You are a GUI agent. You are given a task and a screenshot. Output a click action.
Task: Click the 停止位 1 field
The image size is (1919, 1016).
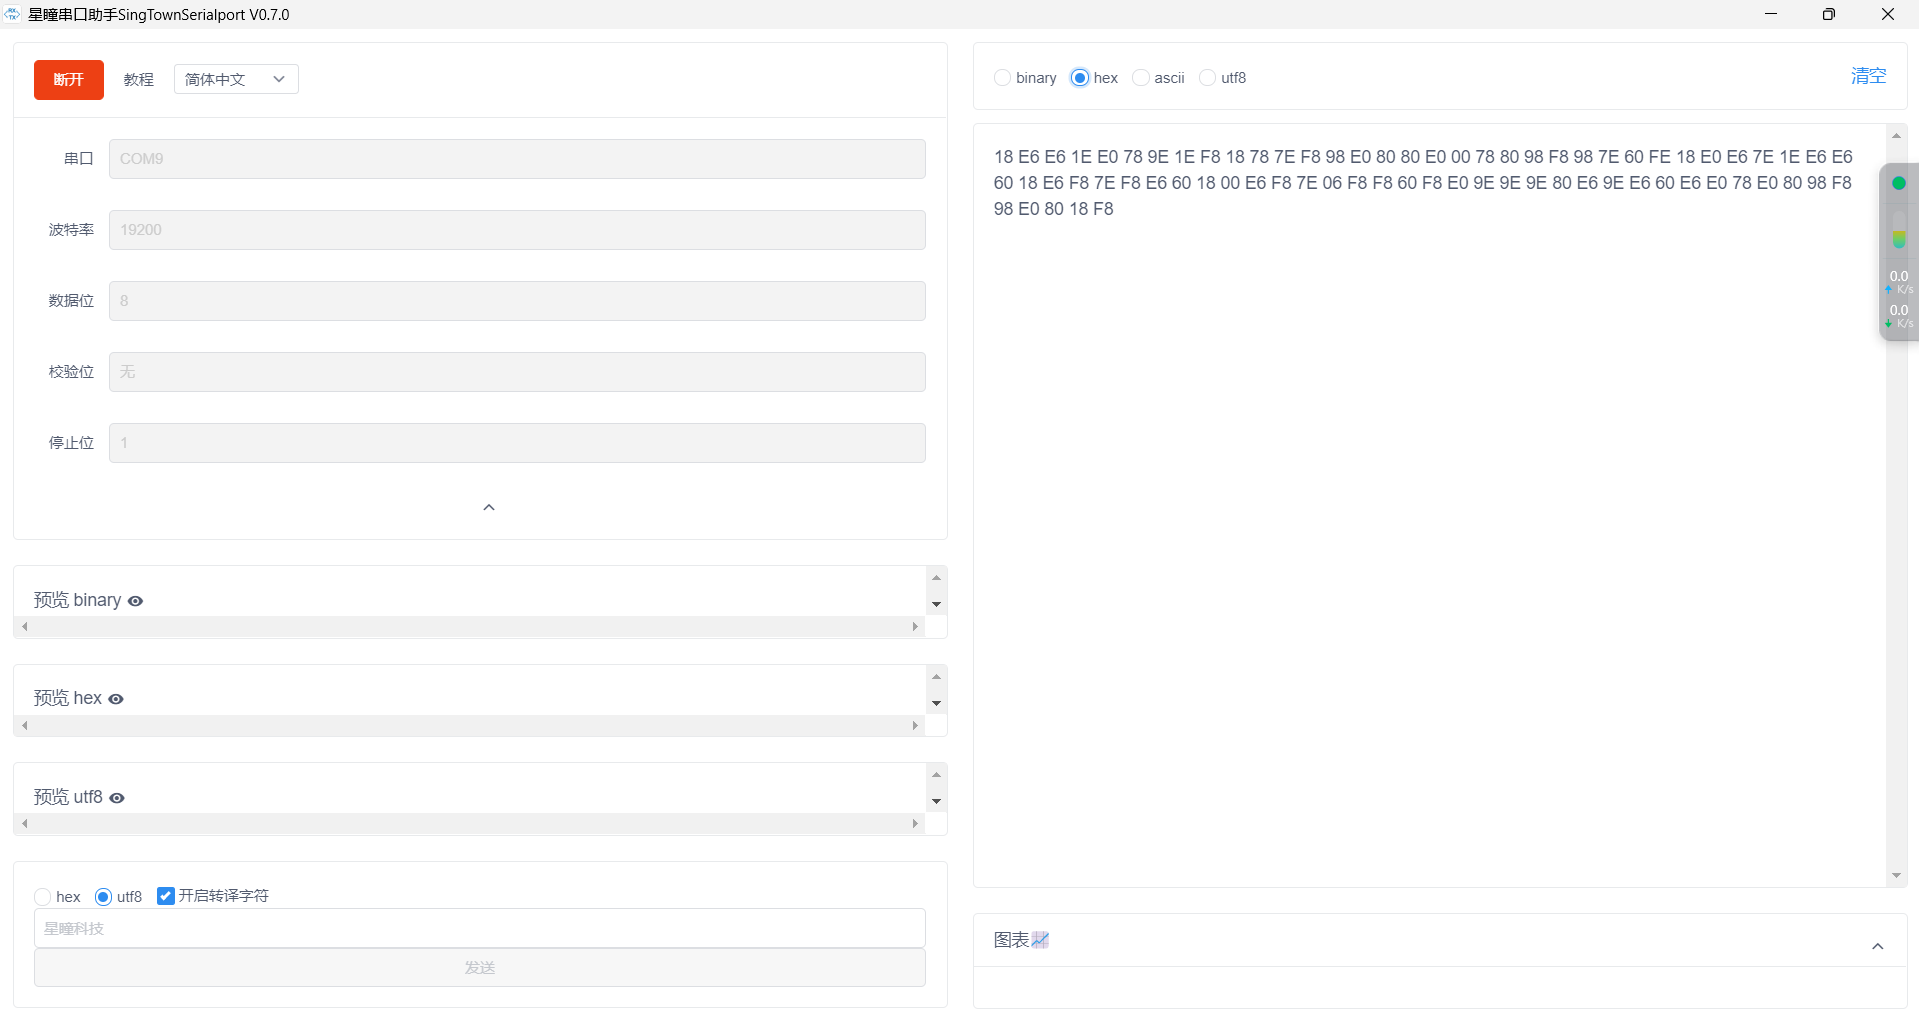[517, 443]
